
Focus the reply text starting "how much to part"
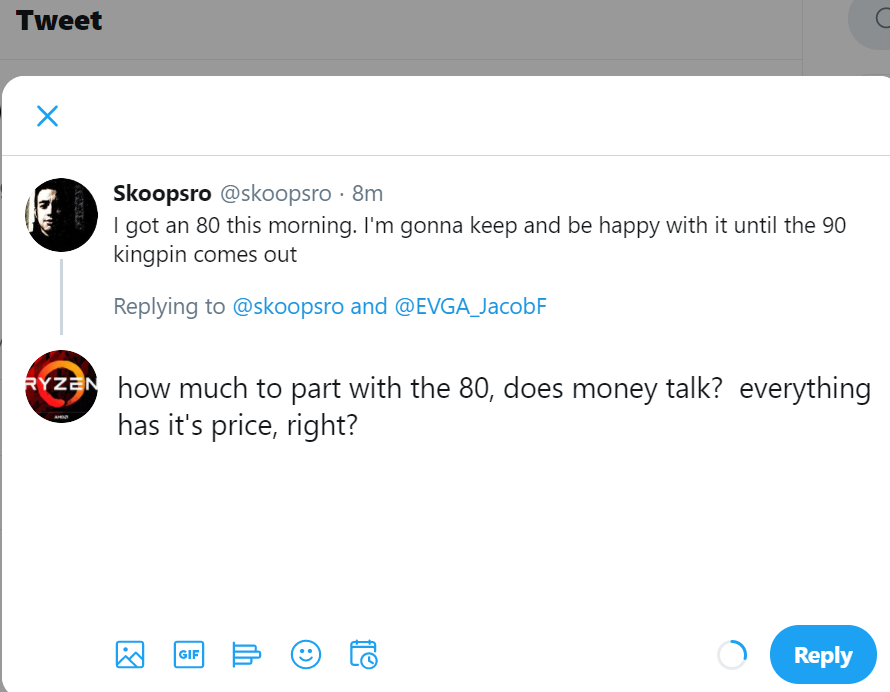493,406
